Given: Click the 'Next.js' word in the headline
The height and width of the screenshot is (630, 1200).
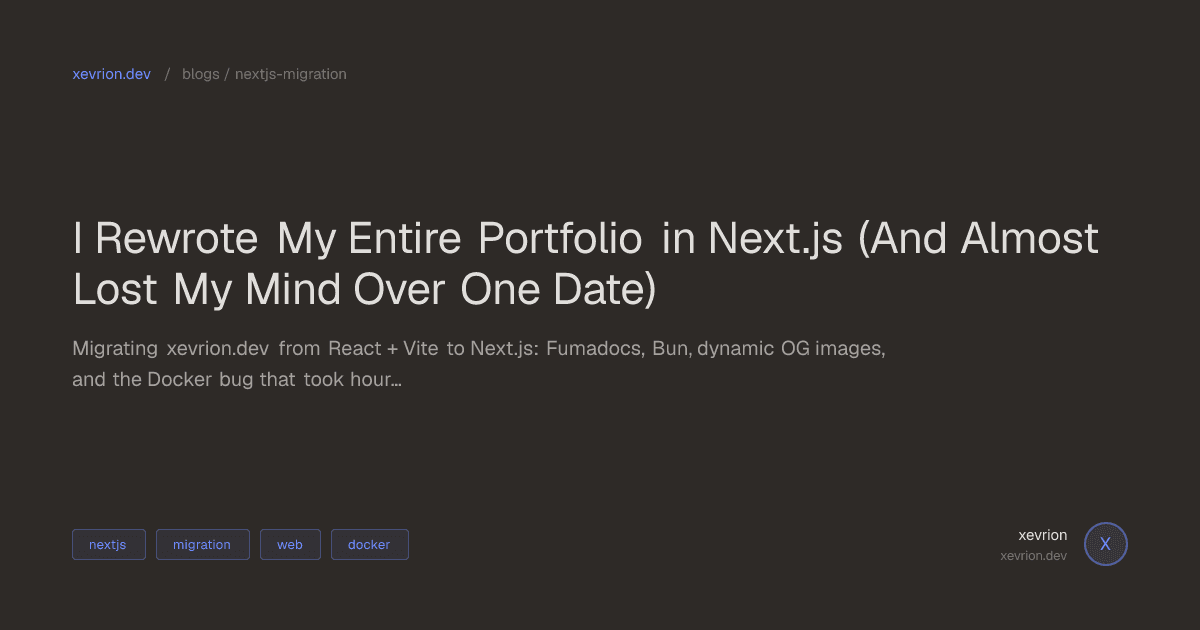Looking at the screenshot, I should click(776, 239).
